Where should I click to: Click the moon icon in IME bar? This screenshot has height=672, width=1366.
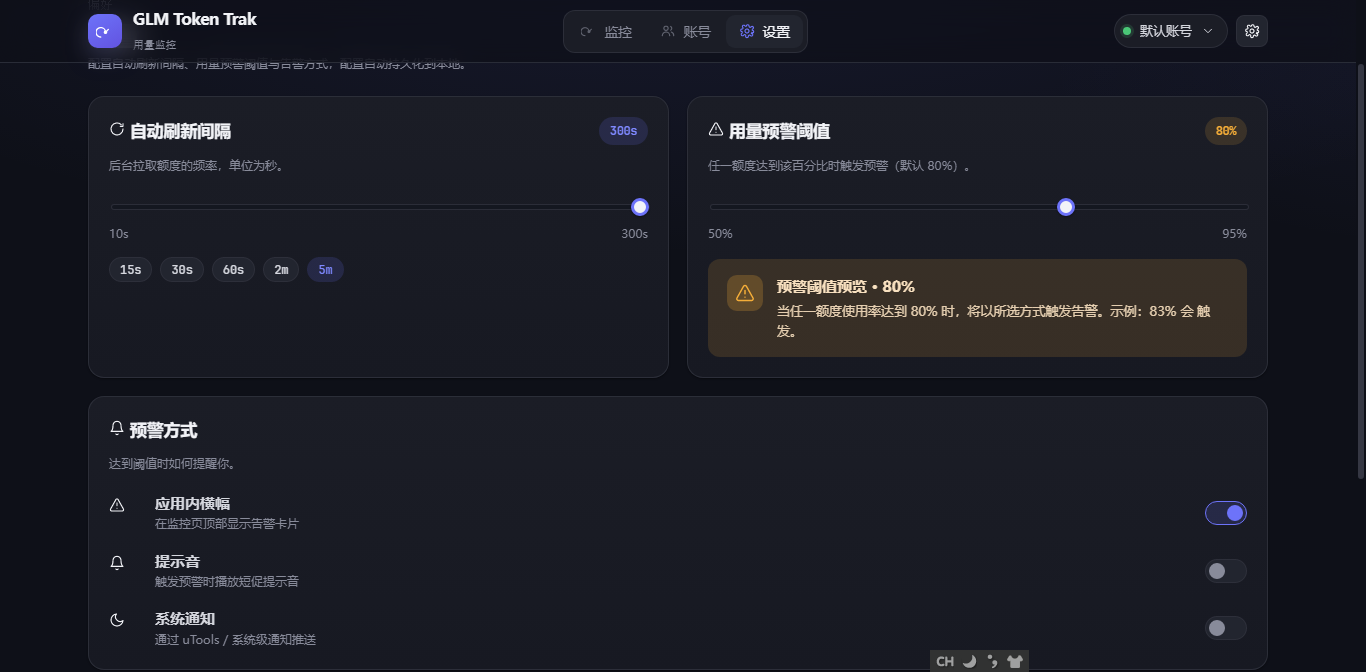tap(969, 661)
